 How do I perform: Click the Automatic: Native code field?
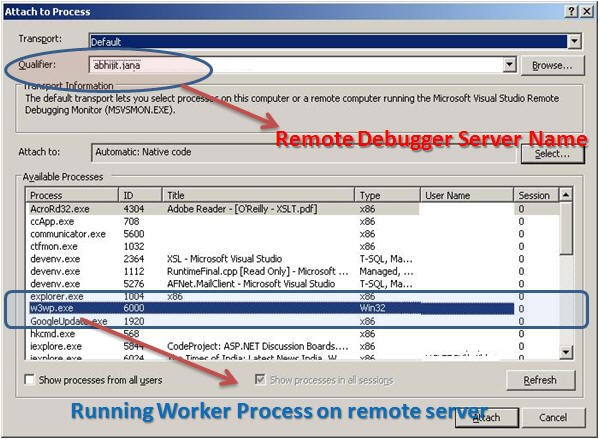point(304,152)
